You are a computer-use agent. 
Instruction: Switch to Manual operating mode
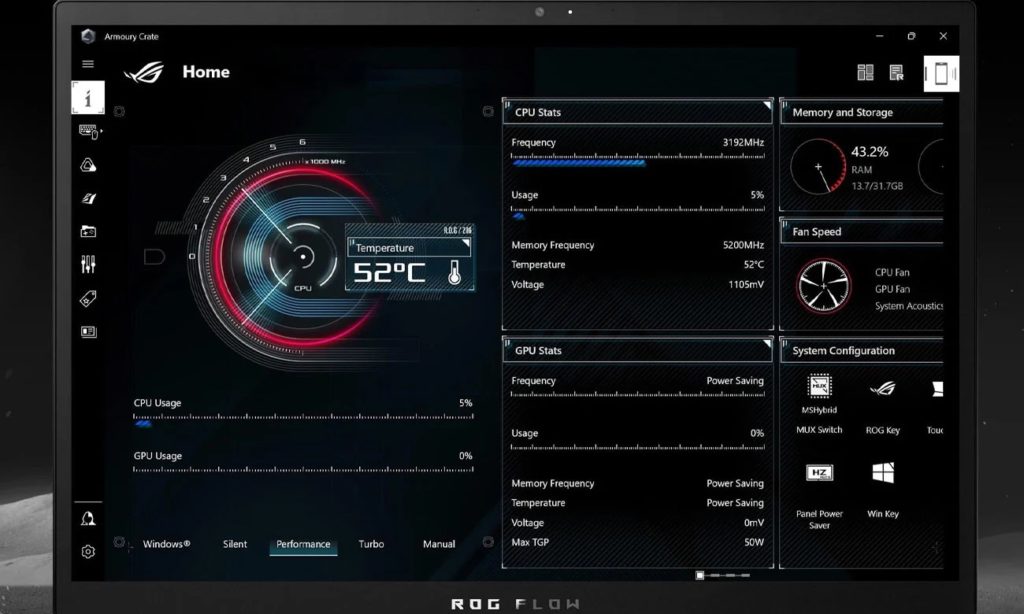tap(439, 544)
